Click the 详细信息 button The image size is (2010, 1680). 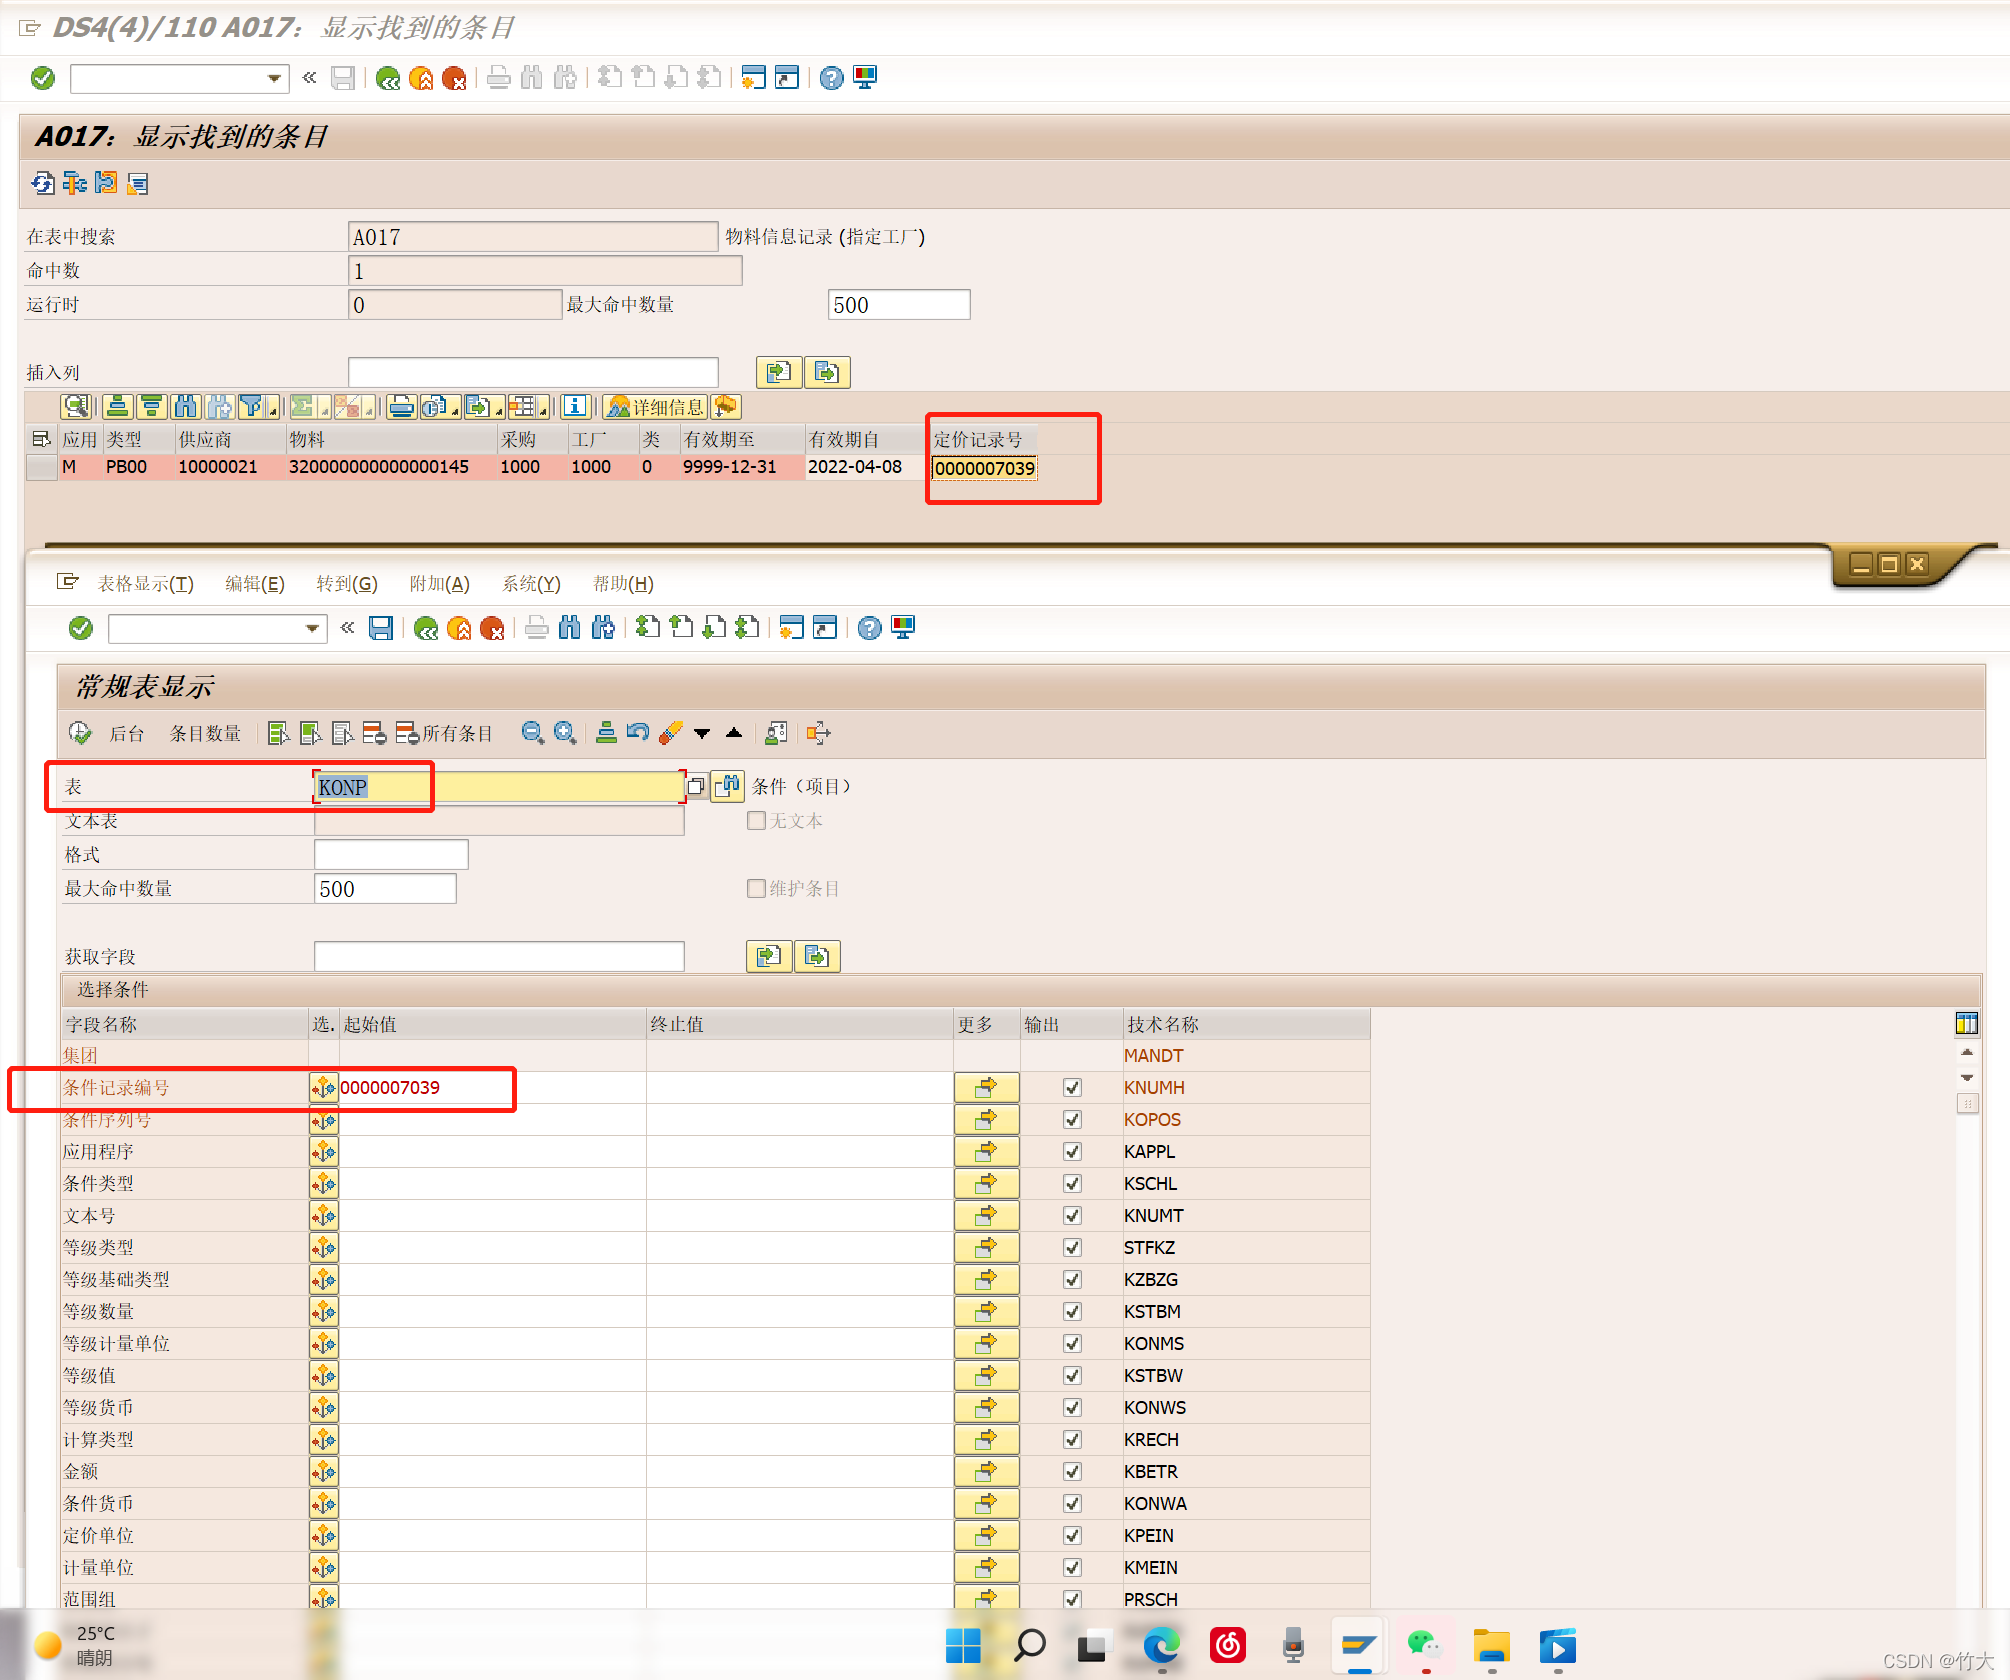pos(656,407)
